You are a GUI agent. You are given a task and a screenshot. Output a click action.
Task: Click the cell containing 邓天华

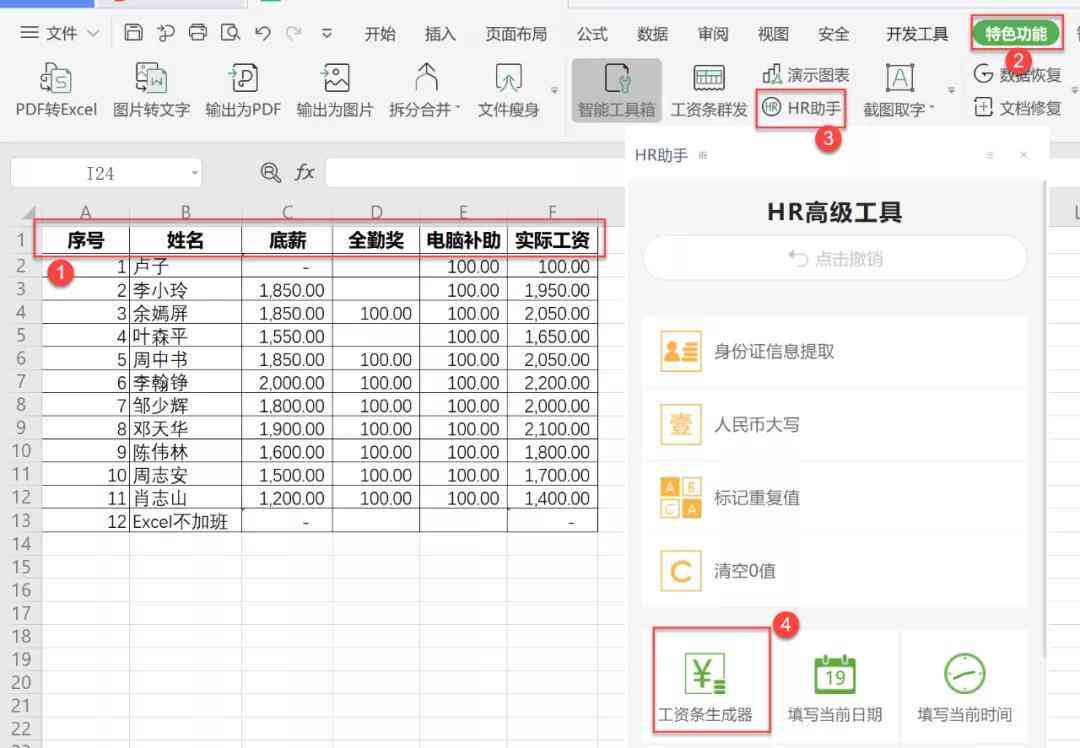185,428
